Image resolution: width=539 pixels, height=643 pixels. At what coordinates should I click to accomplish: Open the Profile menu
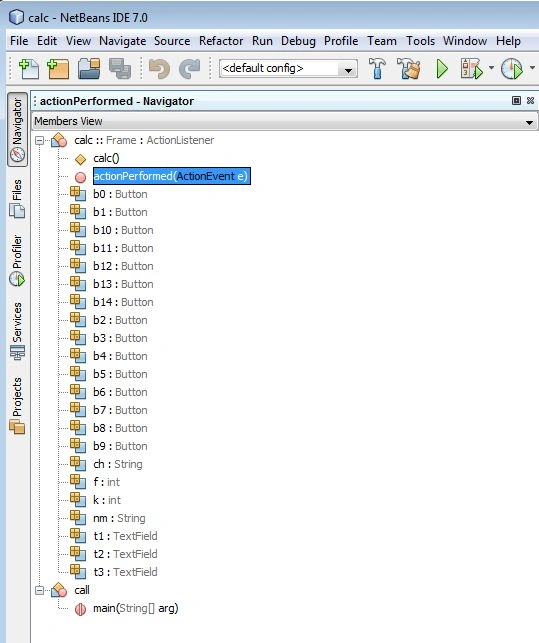[341, 41]
